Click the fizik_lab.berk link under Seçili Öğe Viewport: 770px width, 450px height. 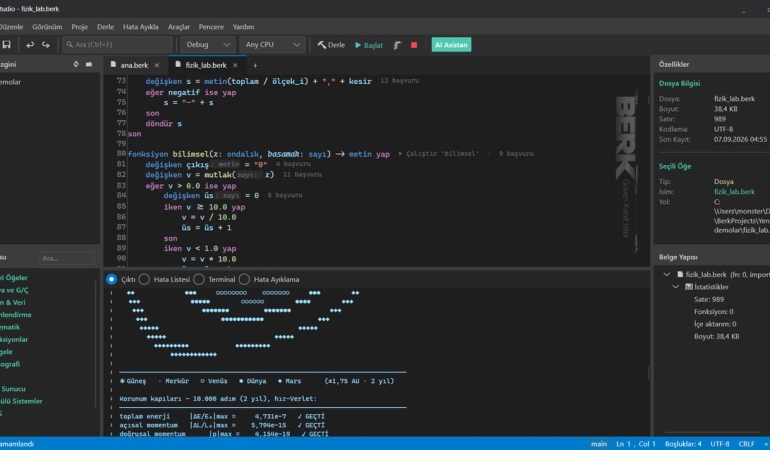tap(734, 192)
